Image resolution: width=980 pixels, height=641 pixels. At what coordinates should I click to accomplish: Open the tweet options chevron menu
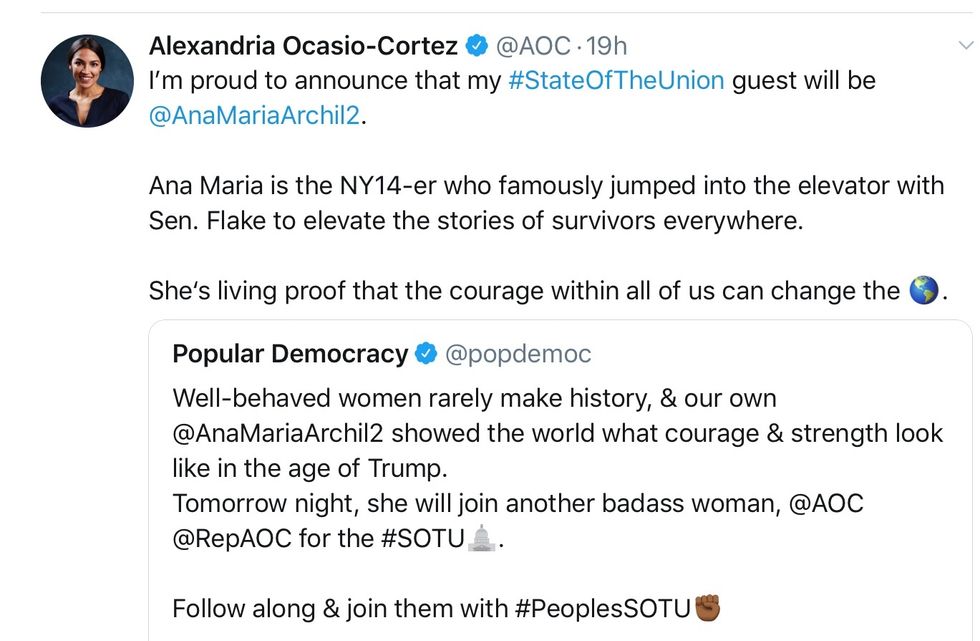point(965,45)
